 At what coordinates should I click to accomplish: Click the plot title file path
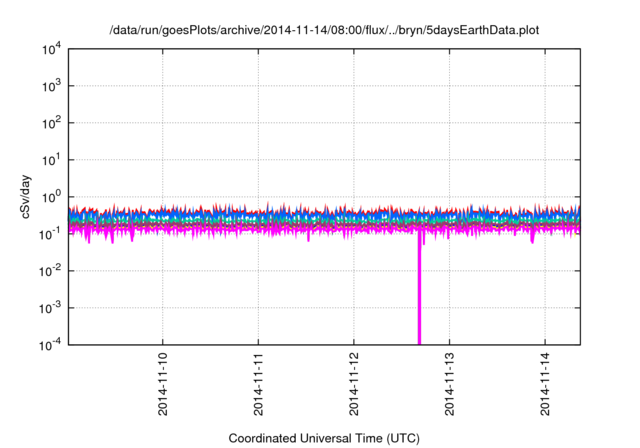tap(324, 30)
